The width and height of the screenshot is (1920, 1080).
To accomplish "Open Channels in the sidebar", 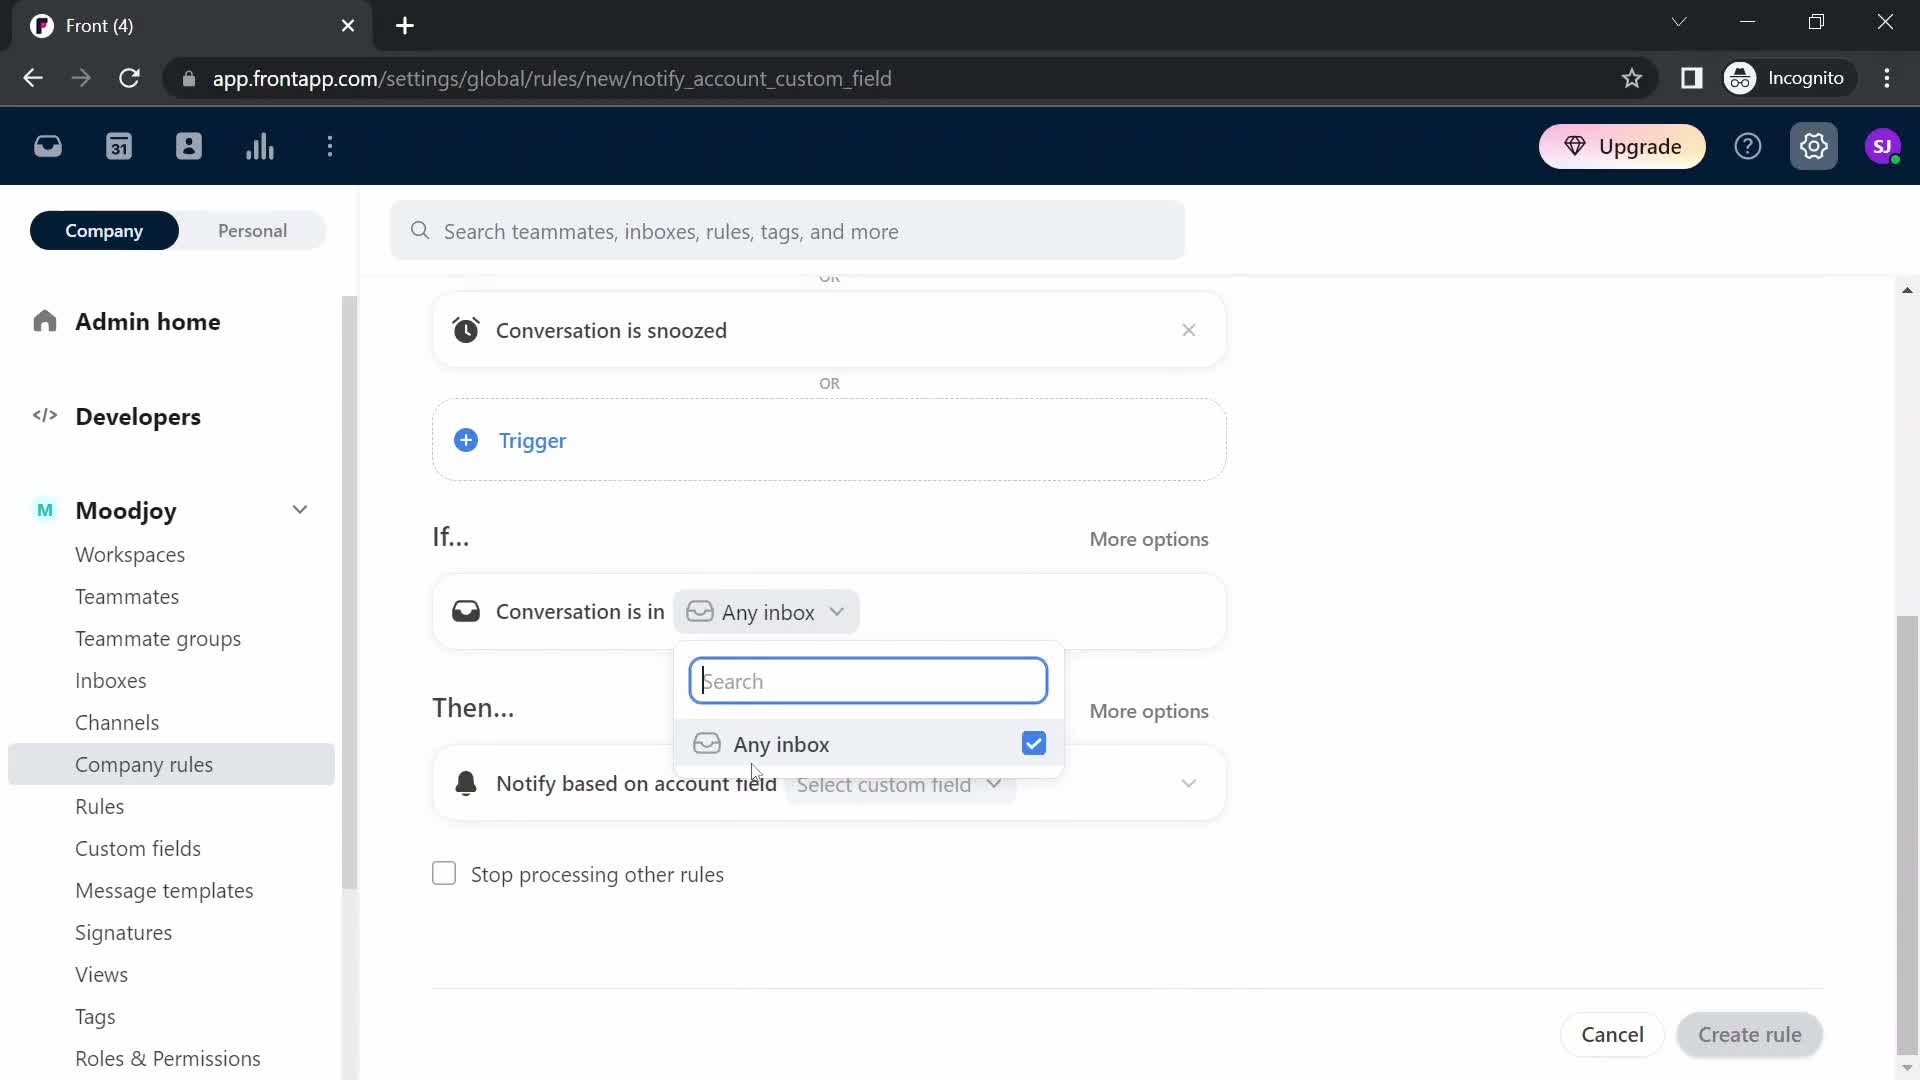I will (117, 723).
